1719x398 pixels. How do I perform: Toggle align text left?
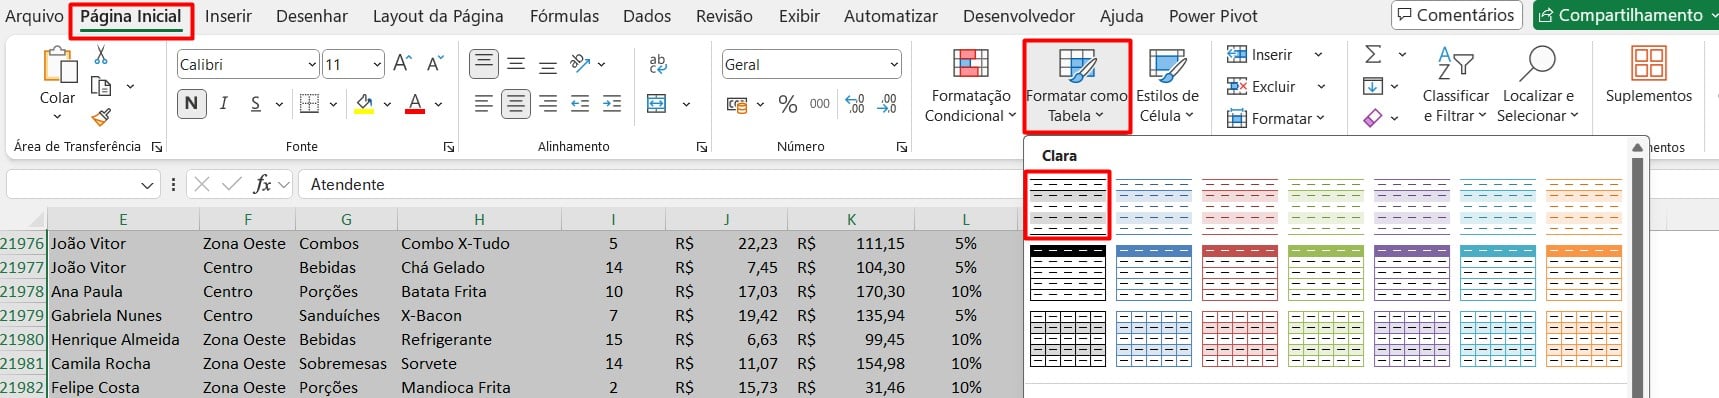pyautogui.click(x=484, y=103)
